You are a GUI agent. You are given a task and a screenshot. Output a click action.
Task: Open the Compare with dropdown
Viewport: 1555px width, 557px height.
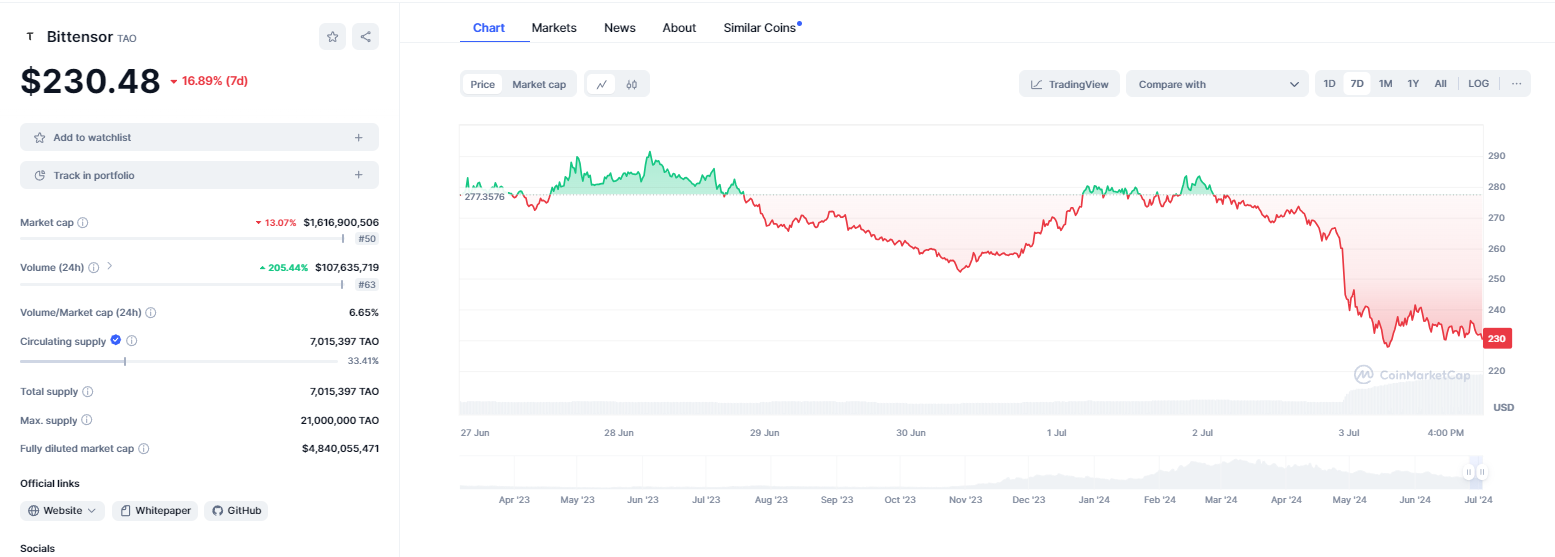1216,85
